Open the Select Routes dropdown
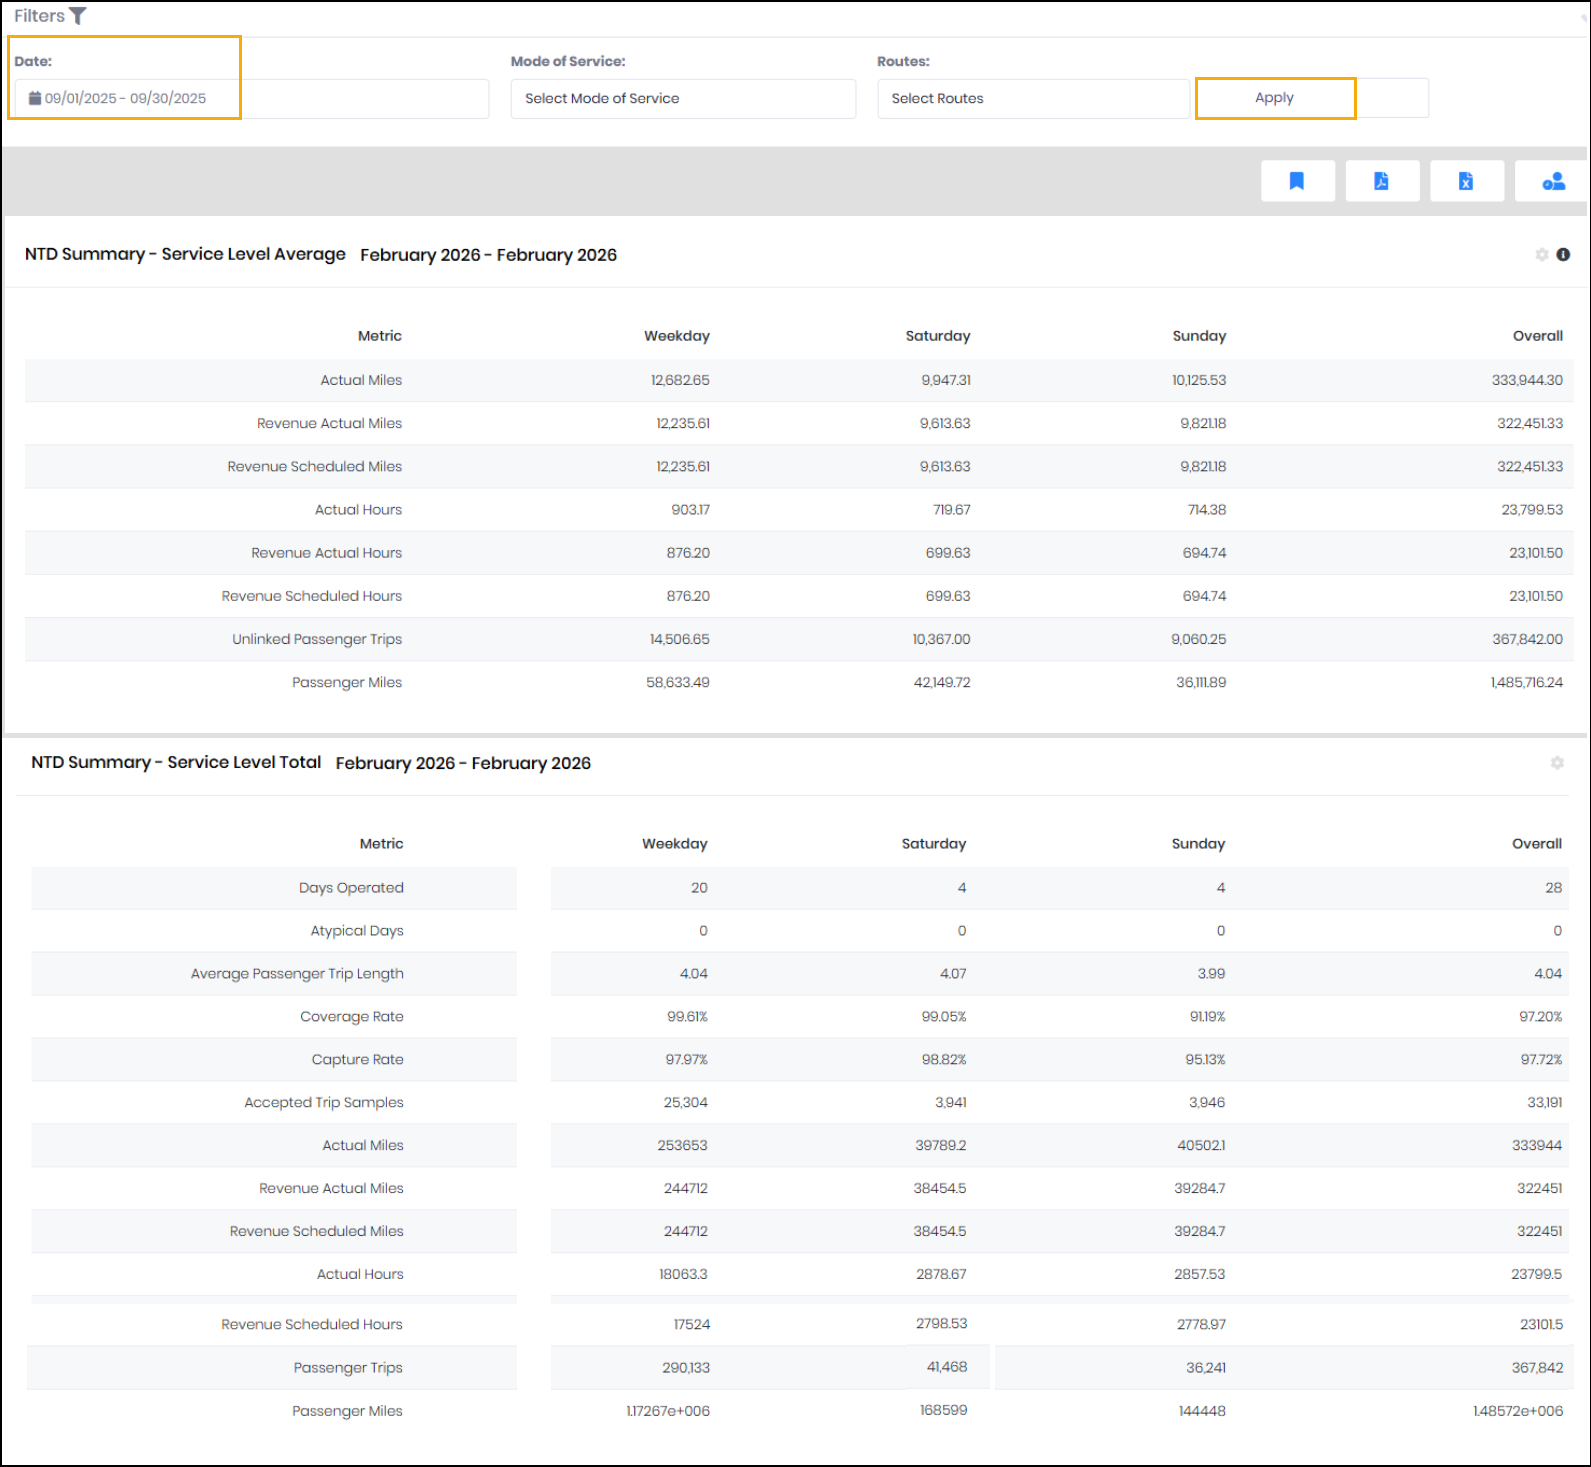Viewport: 1591px width, 1467px height. (1032, 98)
